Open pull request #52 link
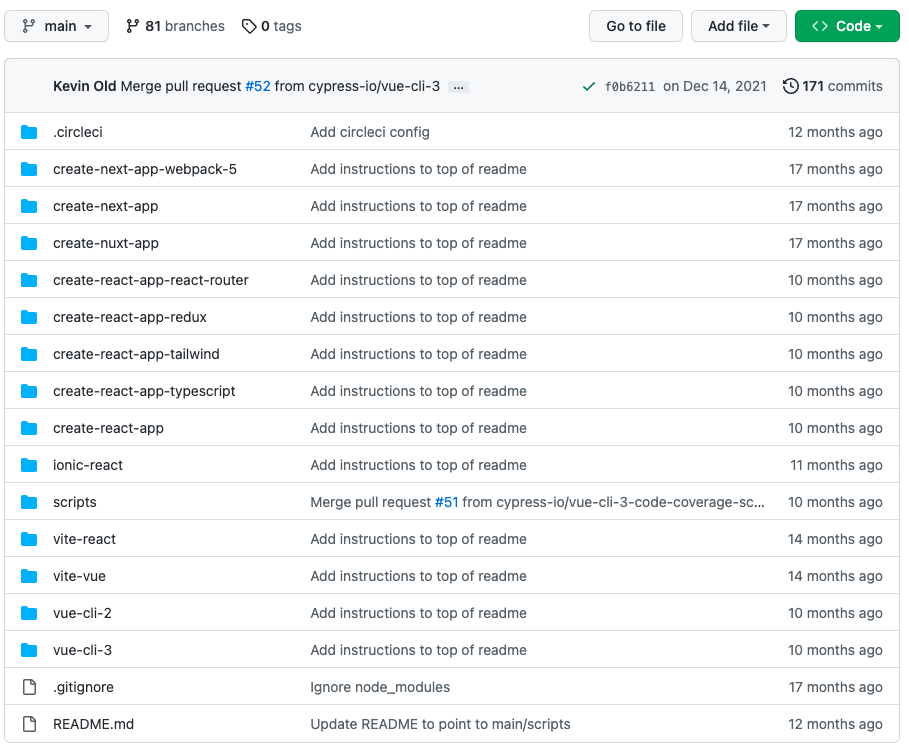Image resolution: width=909 pixels, height=753 pixels. [x=258, y=86]
